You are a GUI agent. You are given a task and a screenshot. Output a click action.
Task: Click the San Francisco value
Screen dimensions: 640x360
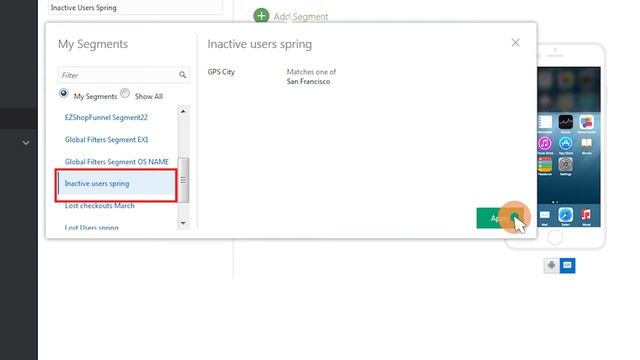click(x=308, y=82)
